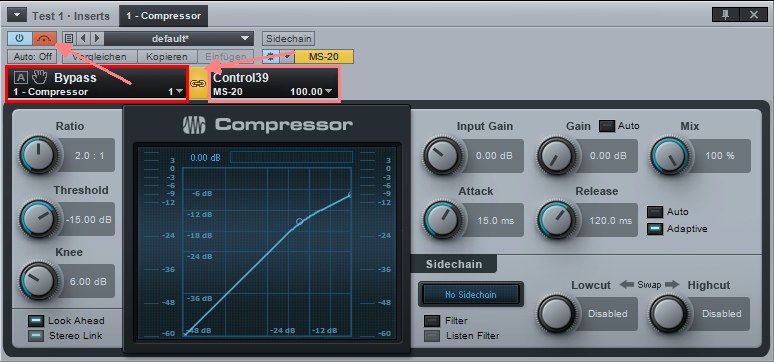Screen dimensions: 774x362
Task: Click the Vergleichen button
Action: [99, 56]
